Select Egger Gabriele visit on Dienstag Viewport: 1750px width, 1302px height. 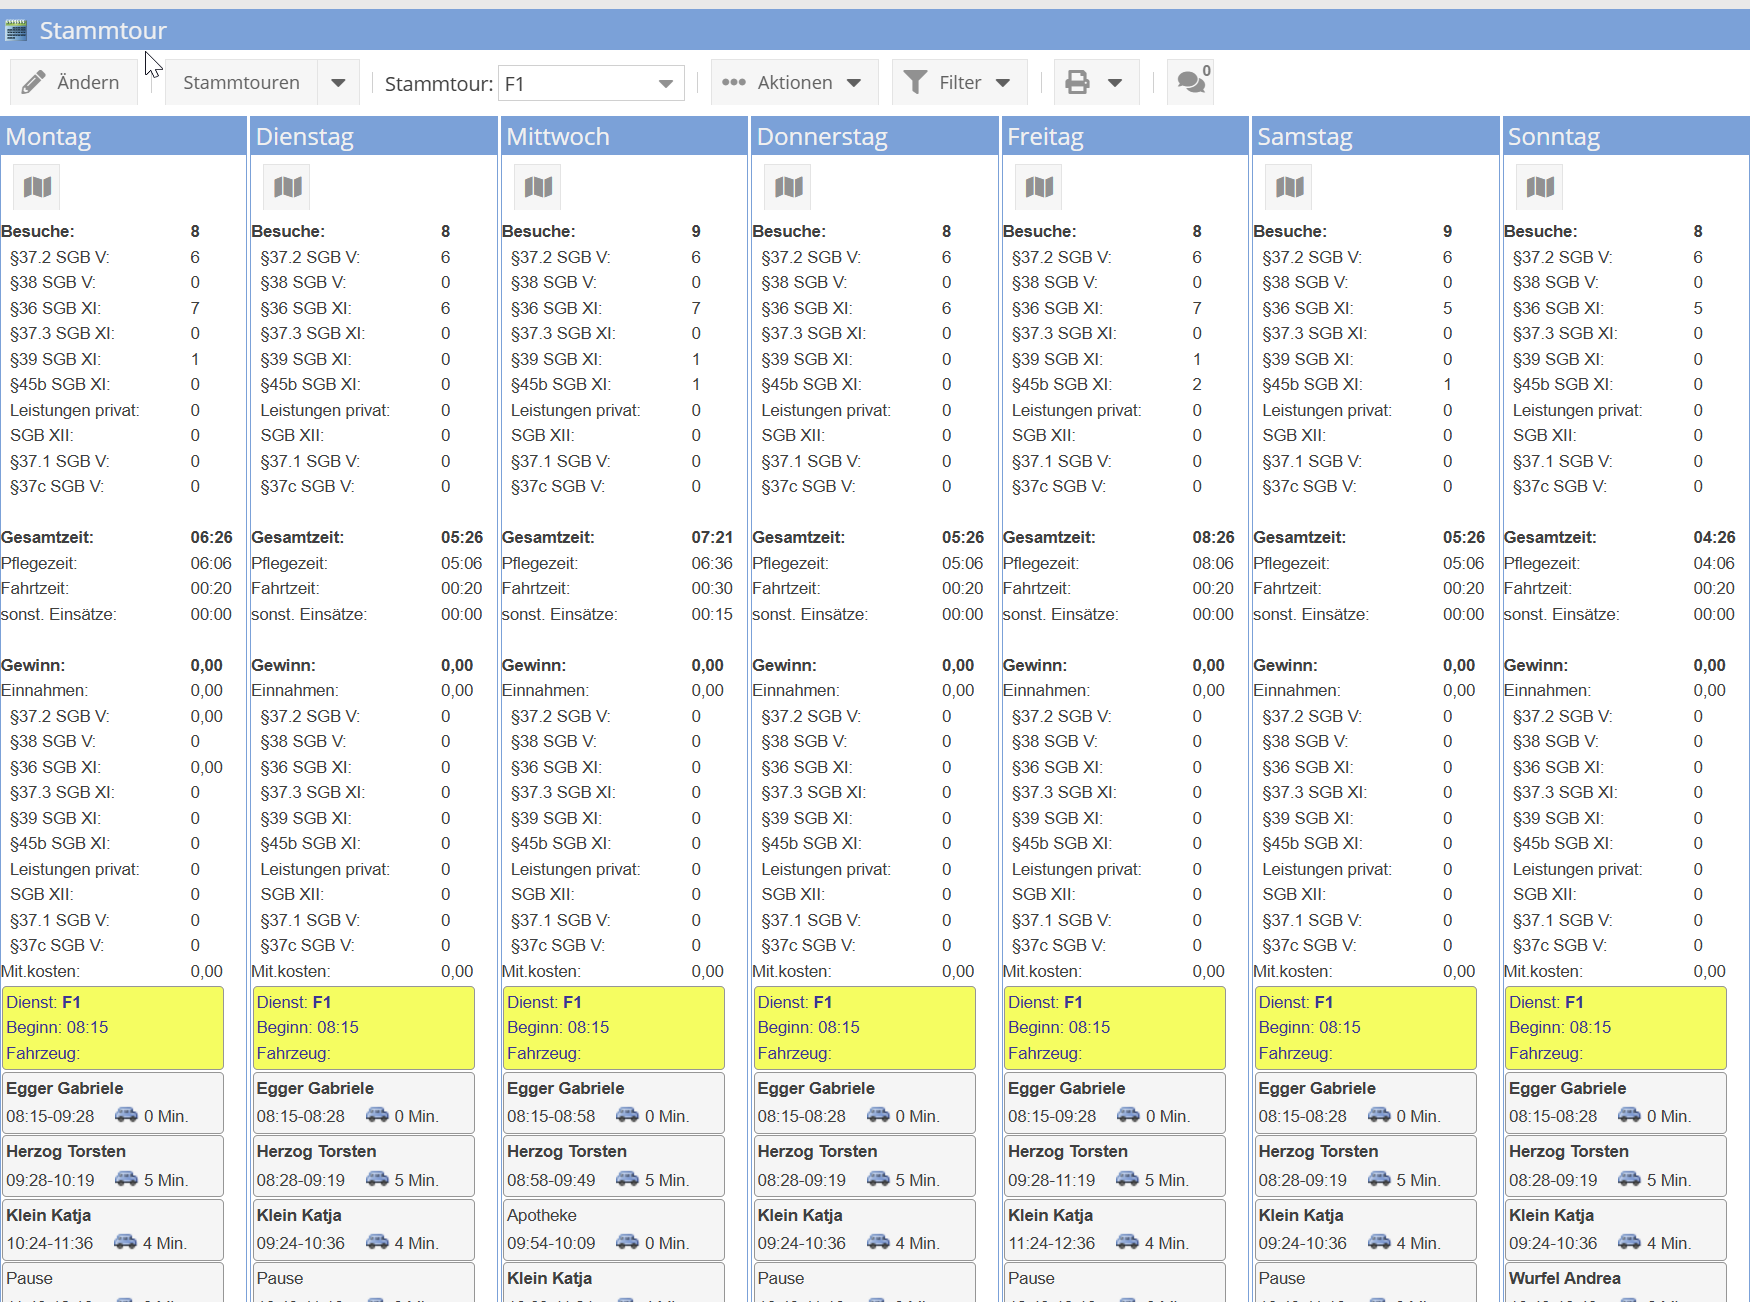click(x=363, y=1102)
